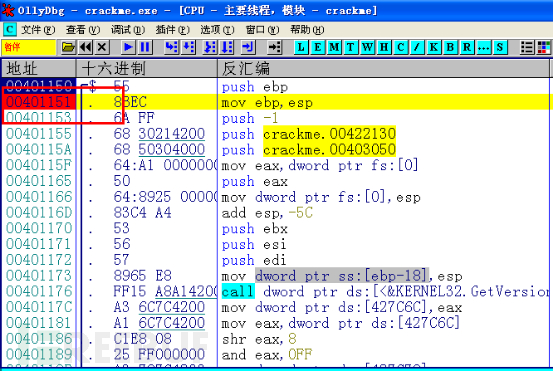Select address 0040115A row
Image resolution: width=554 pixels, height=372 pixels.
277,149
